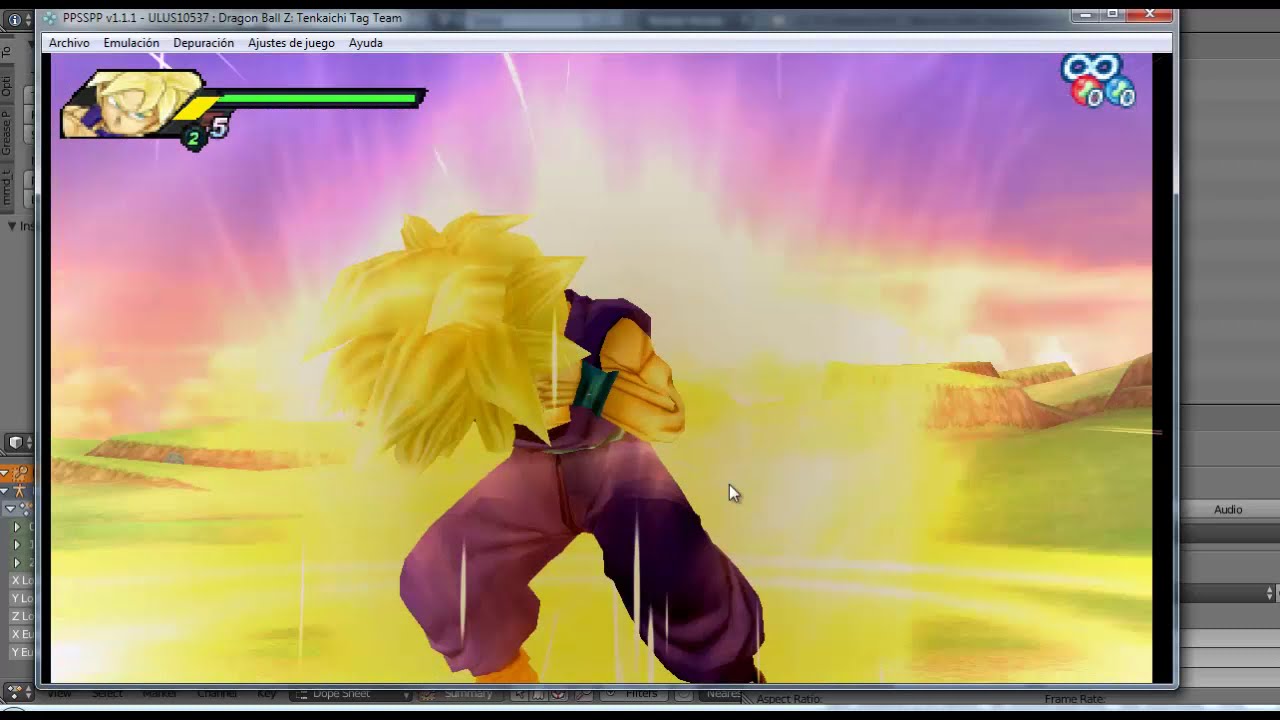Select the 'X Eu' channel row

tap(21, 635)
